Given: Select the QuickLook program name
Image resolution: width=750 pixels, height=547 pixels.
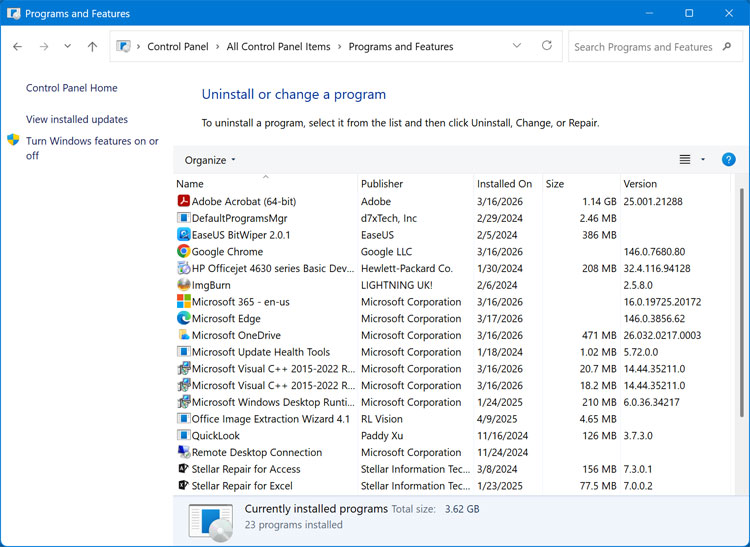Looking at the screenshot, I should (x=216, y=436).
